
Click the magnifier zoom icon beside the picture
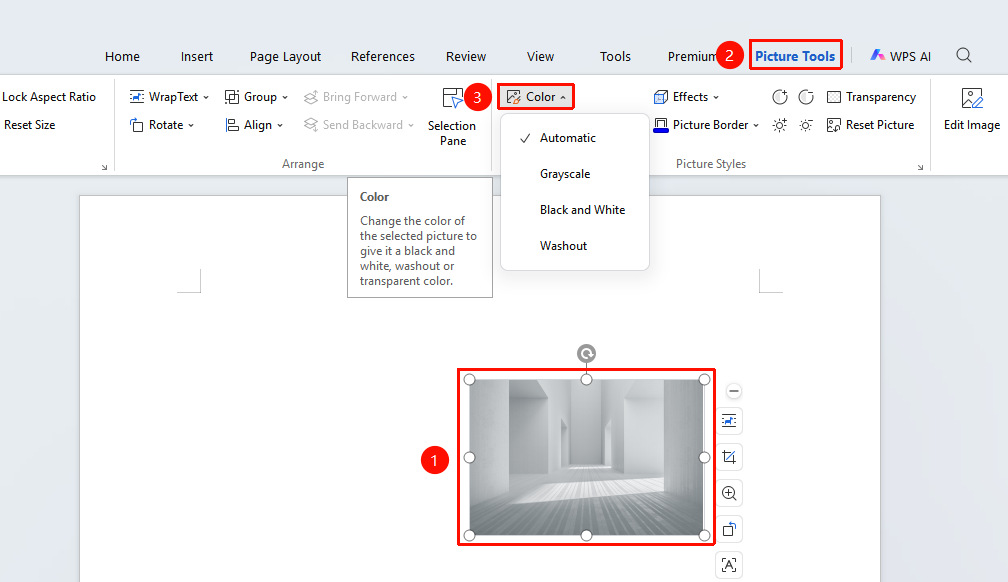[729, 493]
